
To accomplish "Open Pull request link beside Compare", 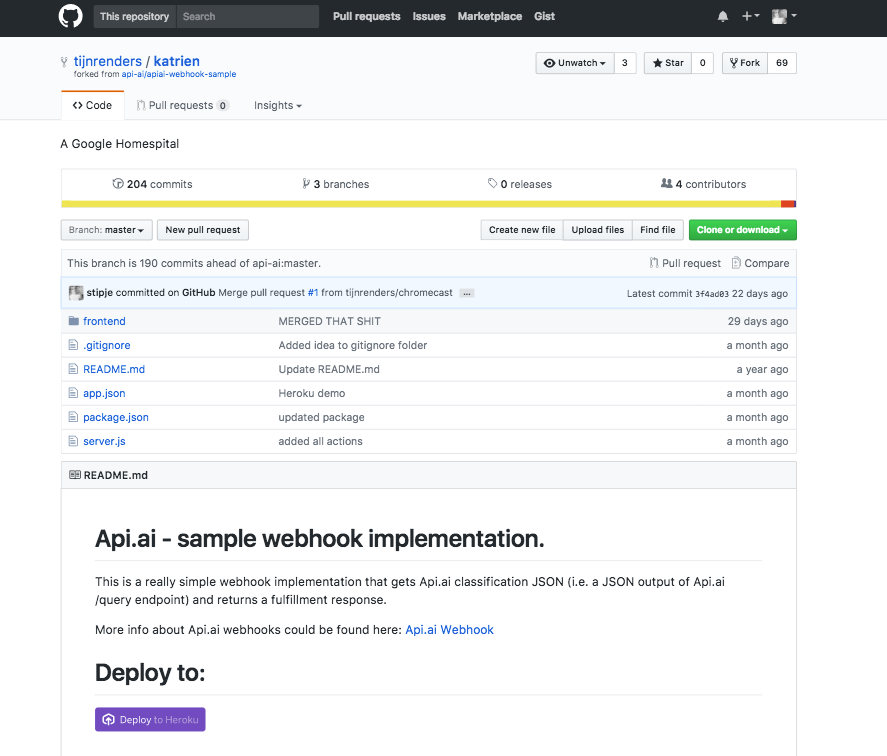I will coord(685,263).
